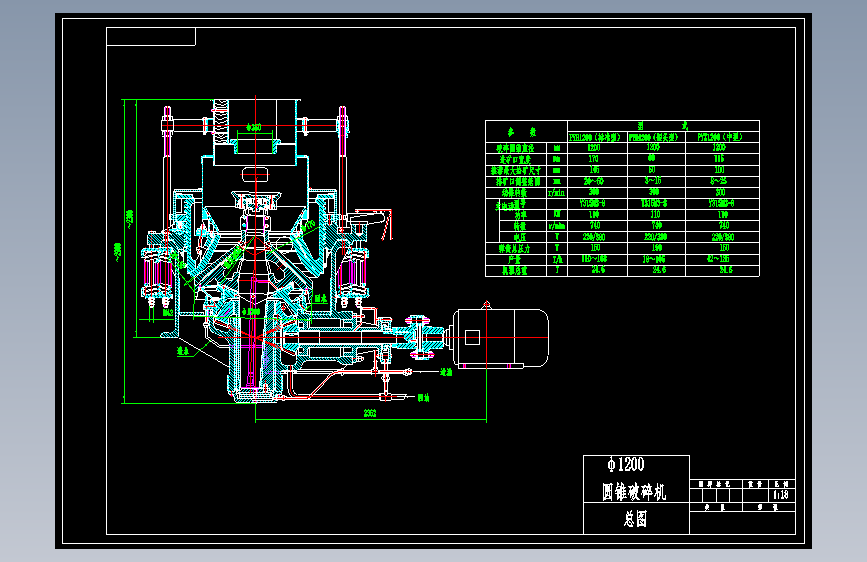Click the 220/380 voltage cell in the 短头型 column
The image size is (867, 562).
[655, 237]
